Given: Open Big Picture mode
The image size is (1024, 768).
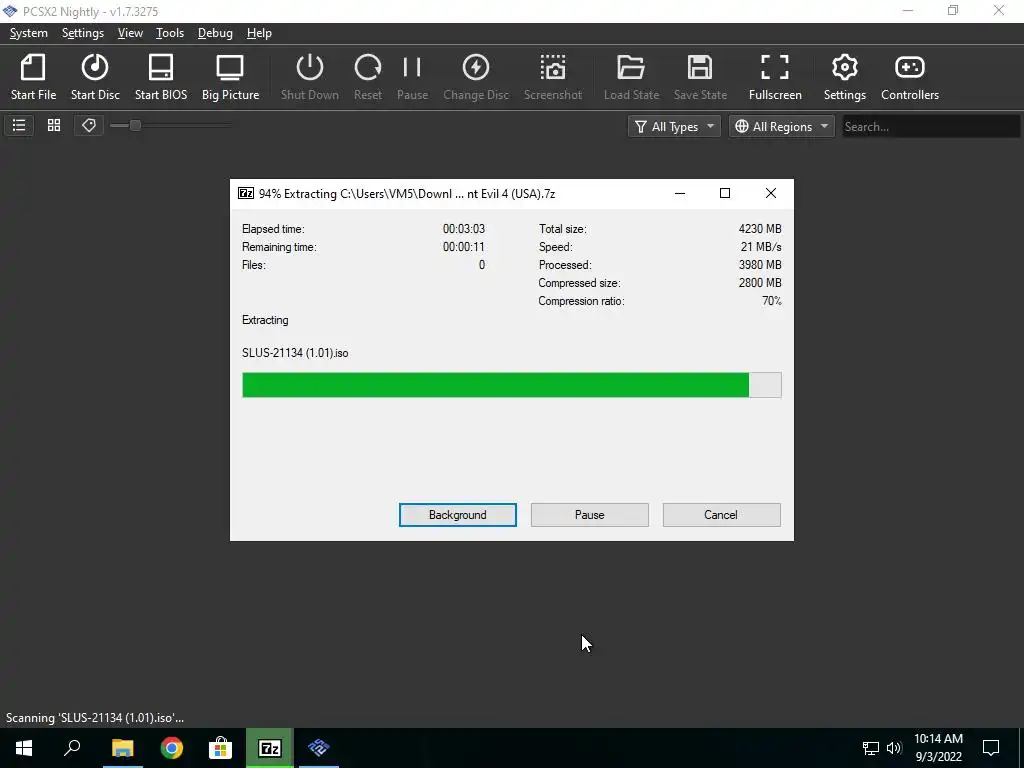Looking at the screenshot, I should point(231,77).
